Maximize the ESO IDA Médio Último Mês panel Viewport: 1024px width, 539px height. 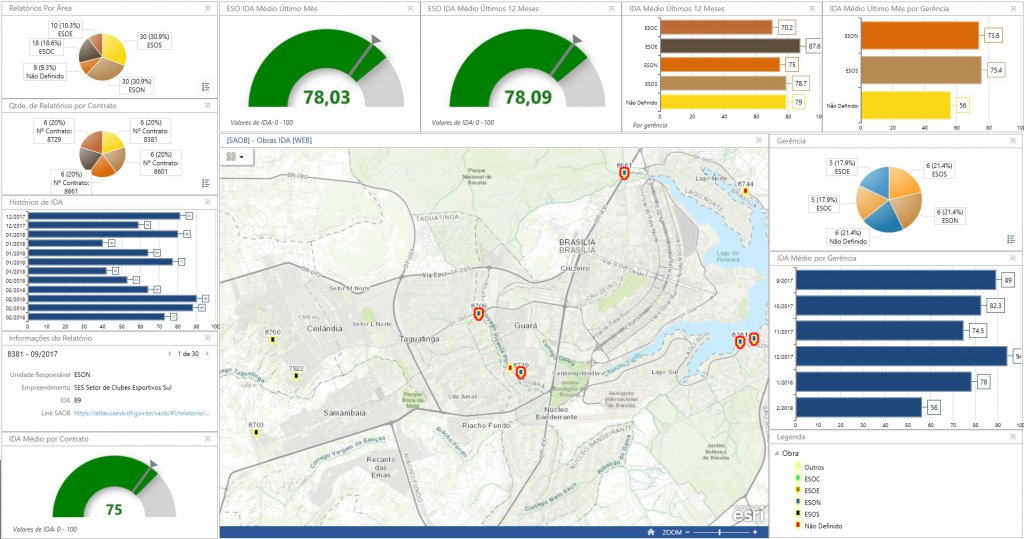(410, 8)
